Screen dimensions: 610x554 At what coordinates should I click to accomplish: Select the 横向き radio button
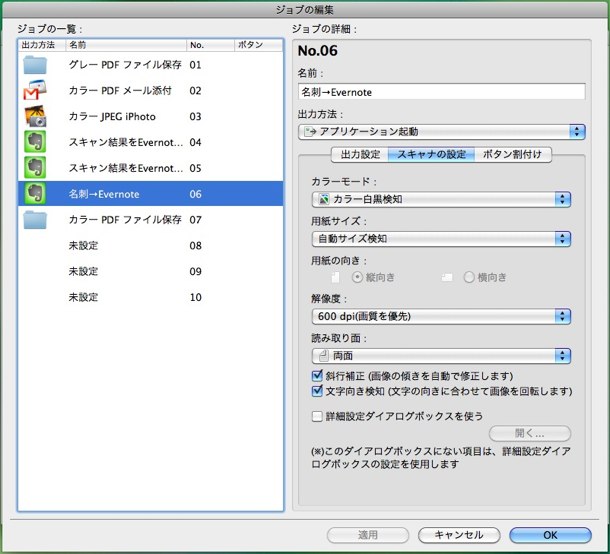[x=469, y=277]
